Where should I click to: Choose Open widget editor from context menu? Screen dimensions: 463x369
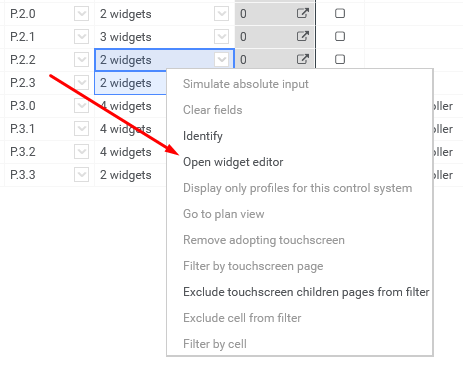pyautogui.click(x=233, y=162)
